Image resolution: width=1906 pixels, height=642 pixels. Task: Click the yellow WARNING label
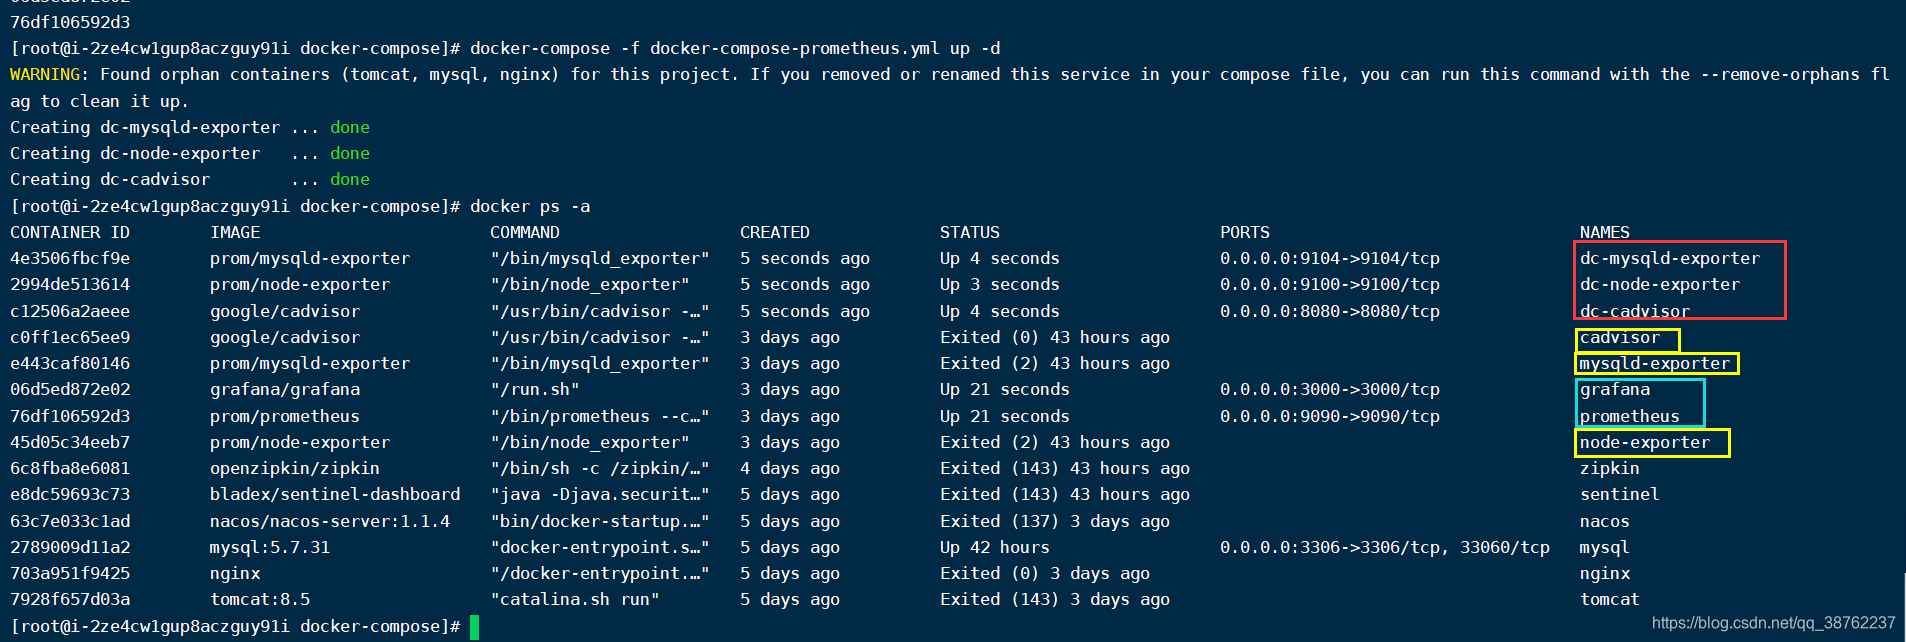45,74
